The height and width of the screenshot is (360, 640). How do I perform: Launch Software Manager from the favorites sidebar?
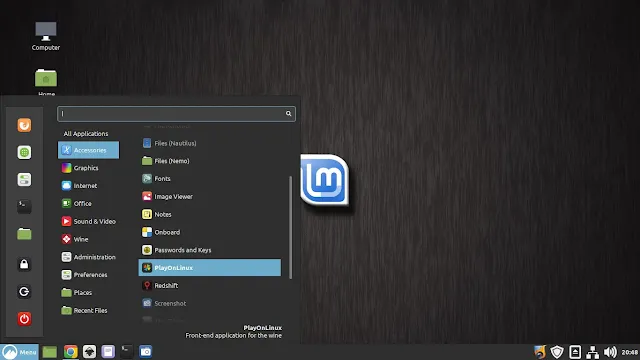tap(24, 152)
